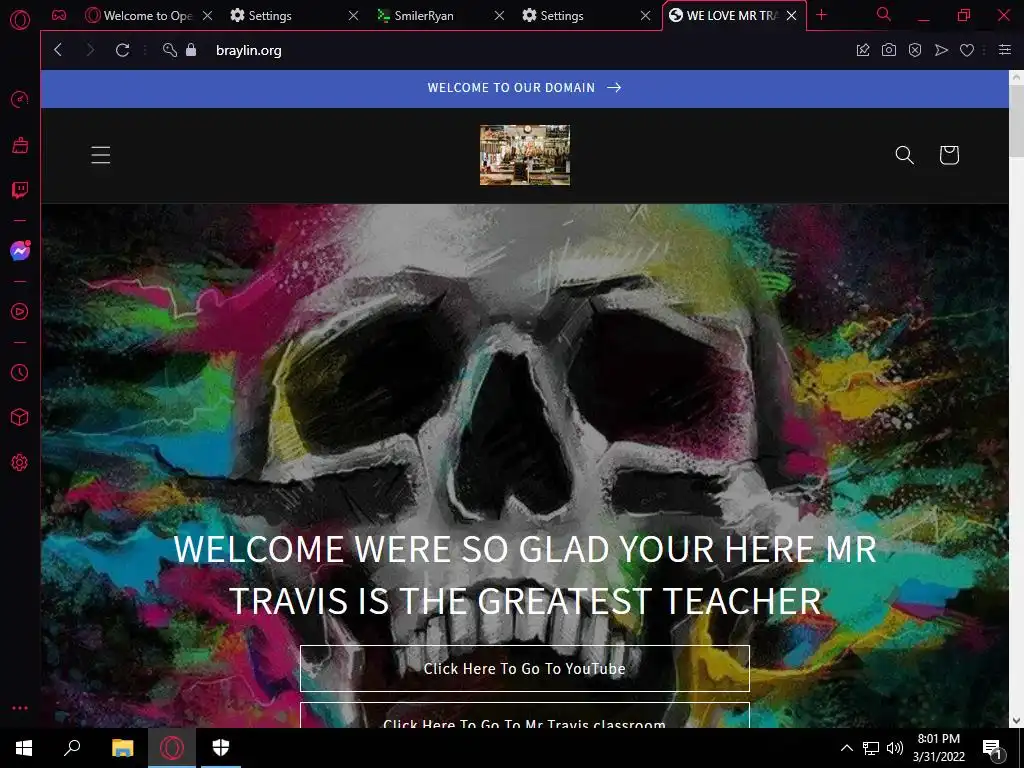Open the shopping cart icon
The image size is (1024, 768).
click(x=949, y=155)
